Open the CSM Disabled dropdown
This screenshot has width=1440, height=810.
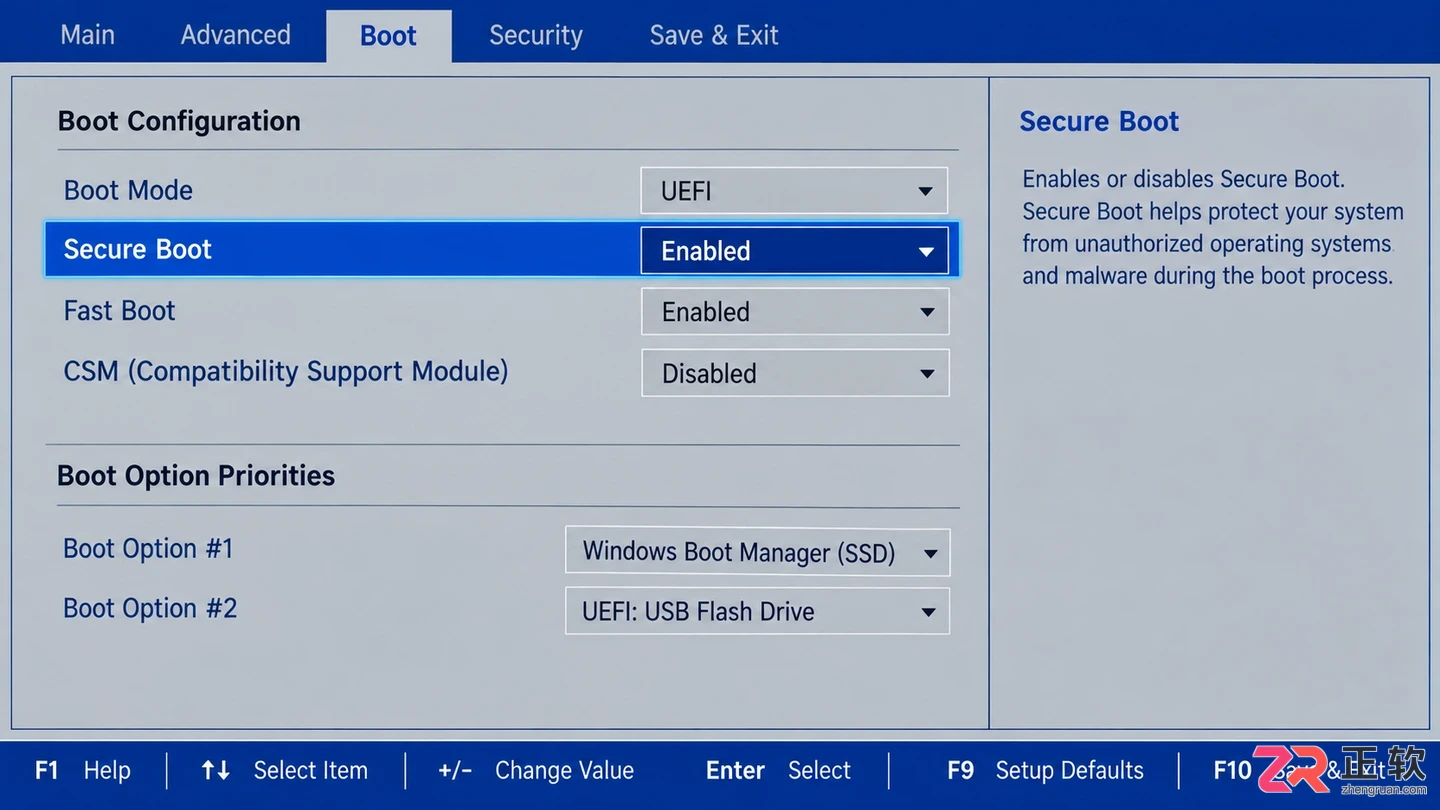[794, 373]
